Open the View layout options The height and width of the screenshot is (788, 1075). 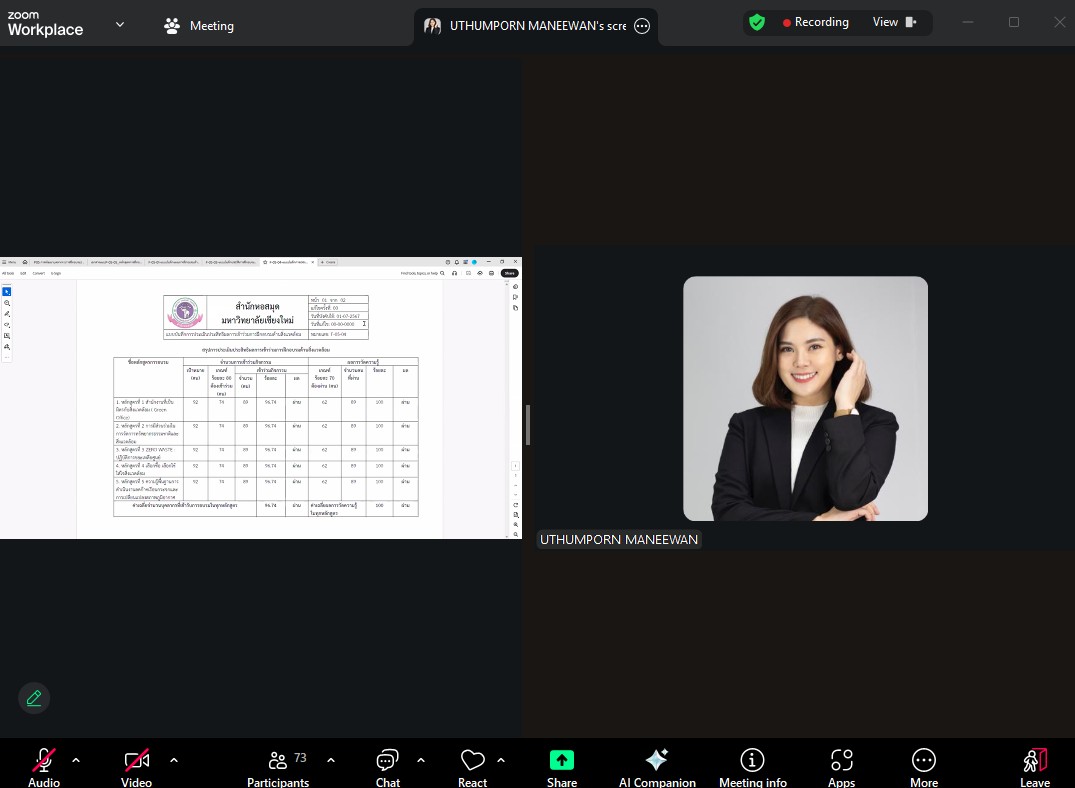pyautogui.click(x=894, y=22)
